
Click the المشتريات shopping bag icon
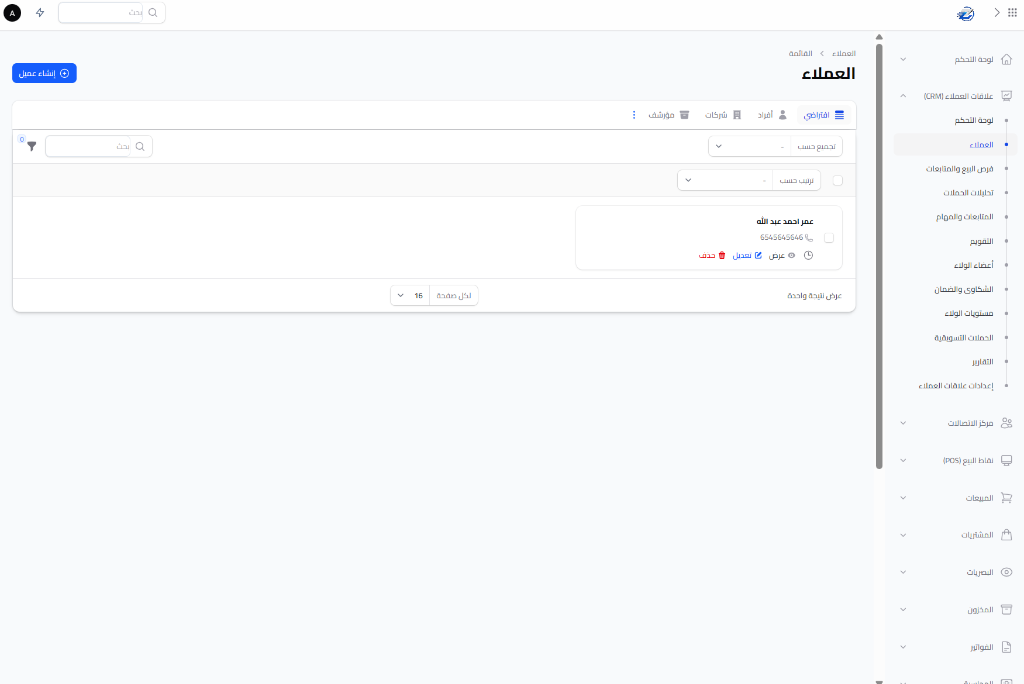(1006, 535)
